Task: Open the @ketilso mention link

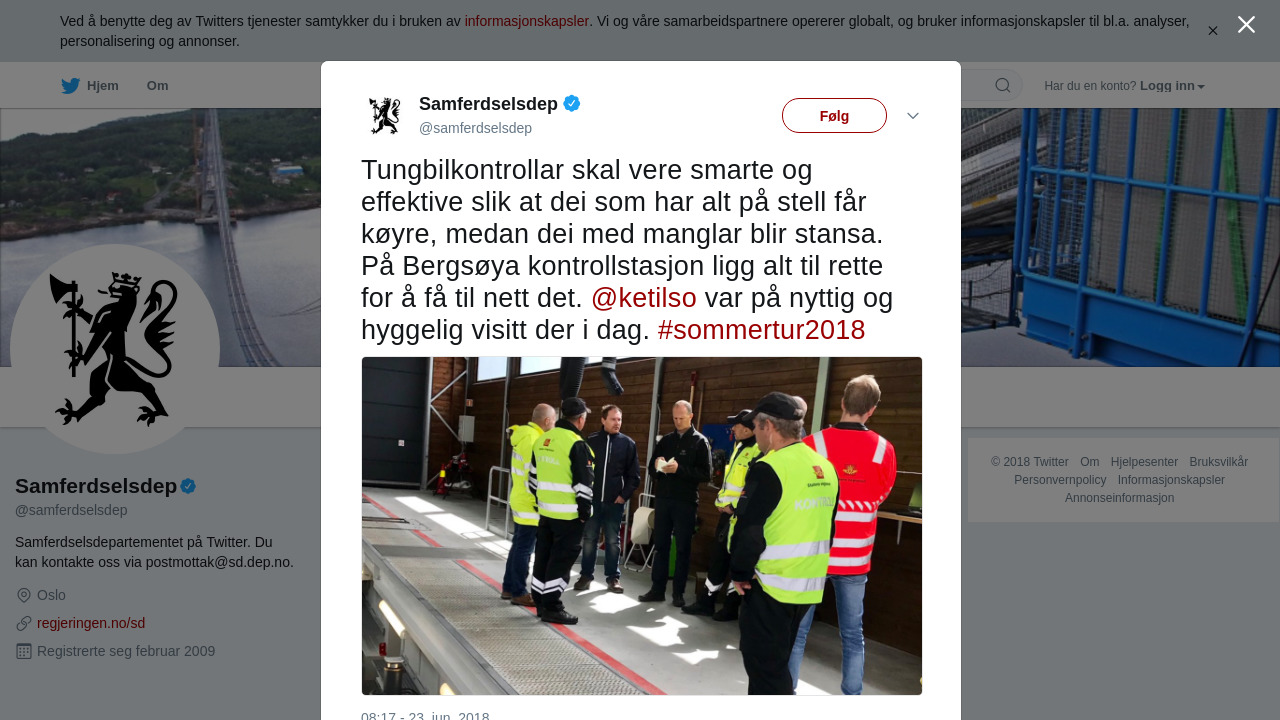Action: 644,298
